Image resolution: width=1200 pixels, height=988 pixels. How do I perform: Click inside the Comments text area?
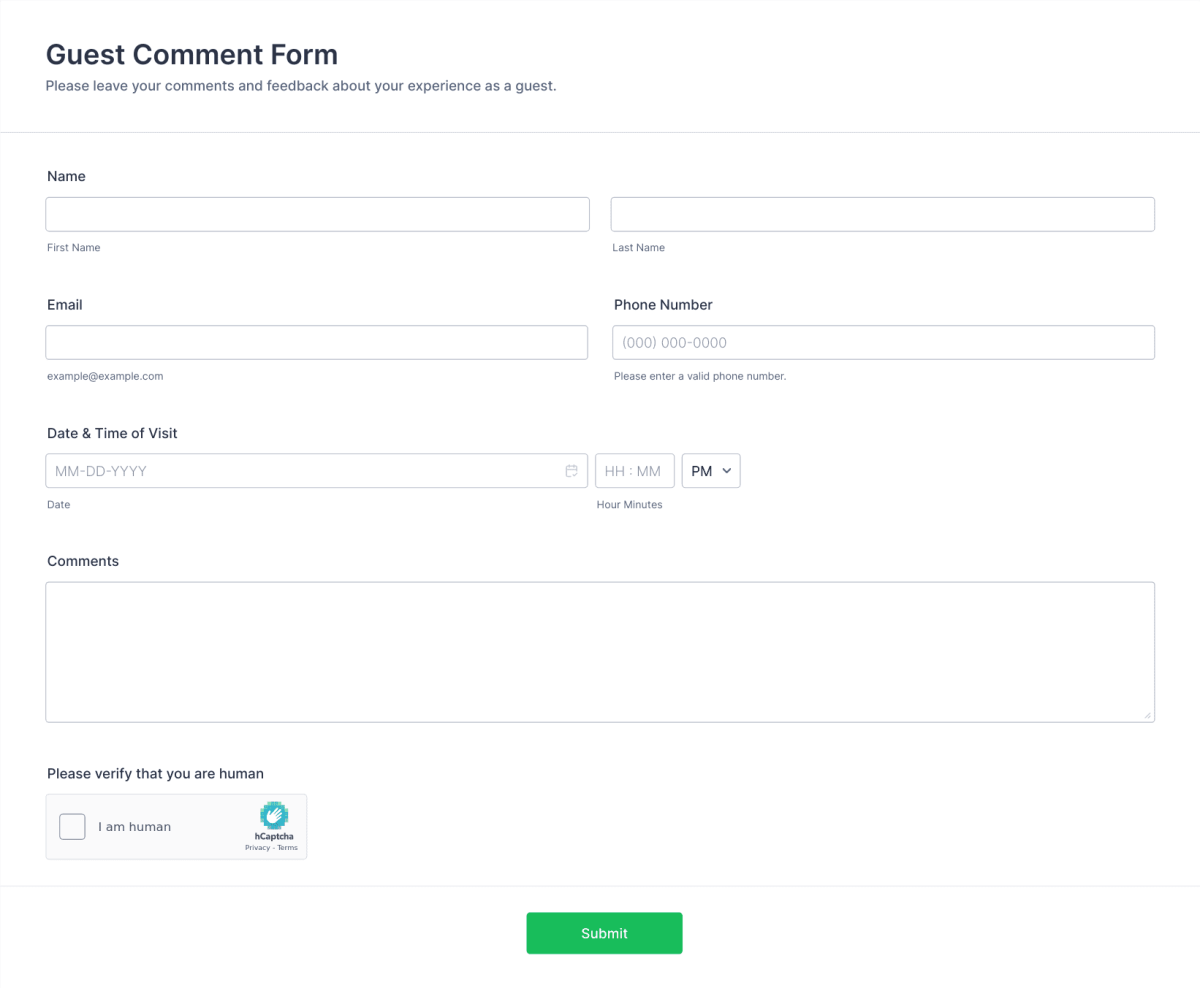click(600, 650)
